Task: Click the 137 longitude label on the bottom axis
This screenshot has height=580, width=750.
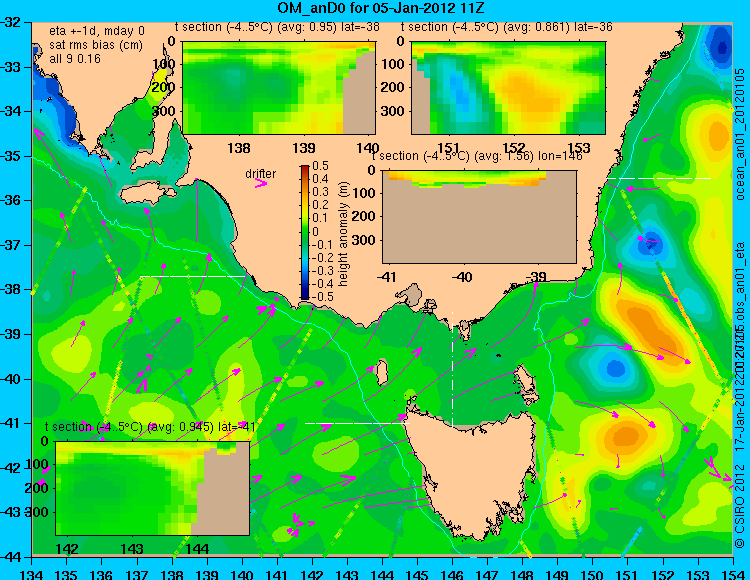Action: click(x=137, y=574)
